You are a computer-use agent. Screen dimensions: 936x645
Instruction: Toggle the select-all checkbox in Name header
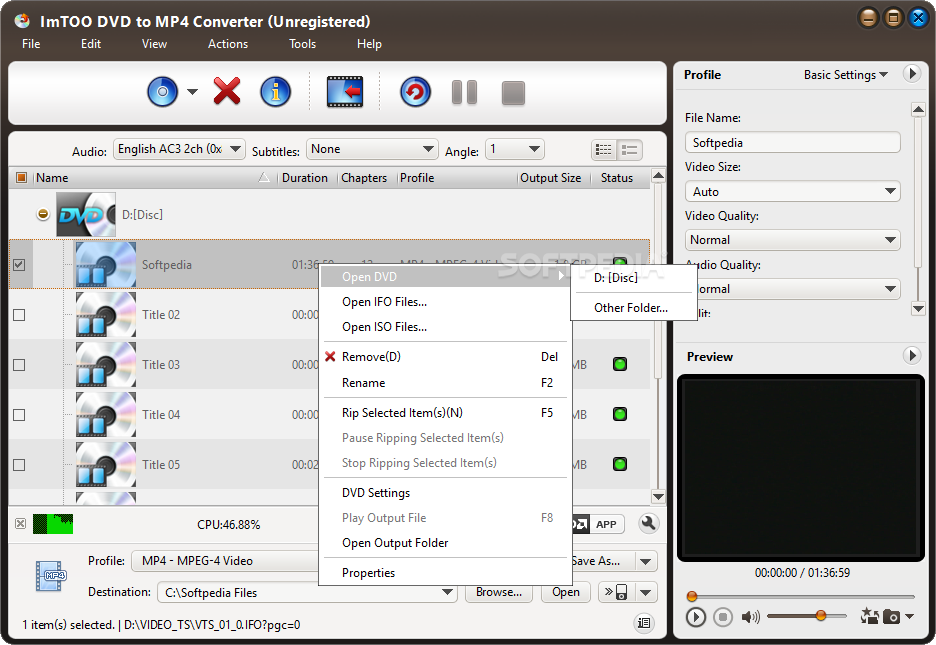coord(21,178)
